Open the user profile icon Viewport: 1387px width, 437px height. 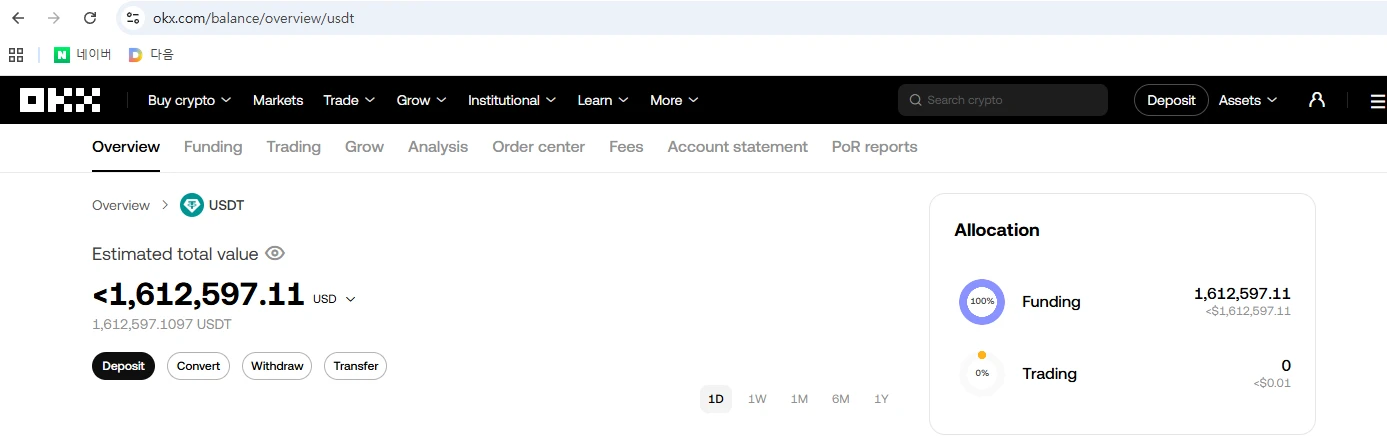[1317, 100]
